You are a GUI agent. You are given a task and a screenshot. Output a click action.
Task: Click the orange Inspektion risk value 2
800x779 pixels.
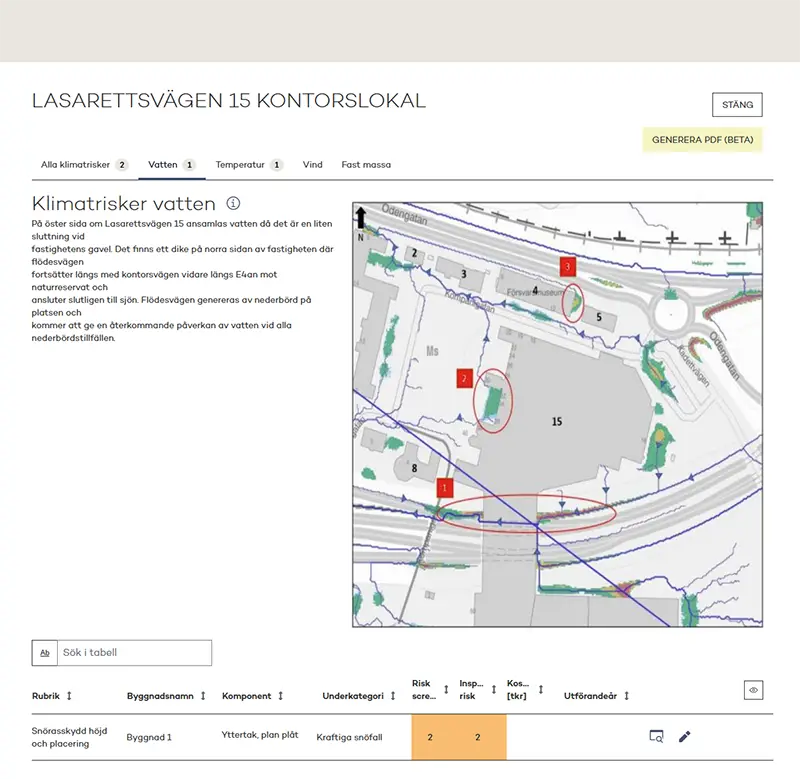478,737
